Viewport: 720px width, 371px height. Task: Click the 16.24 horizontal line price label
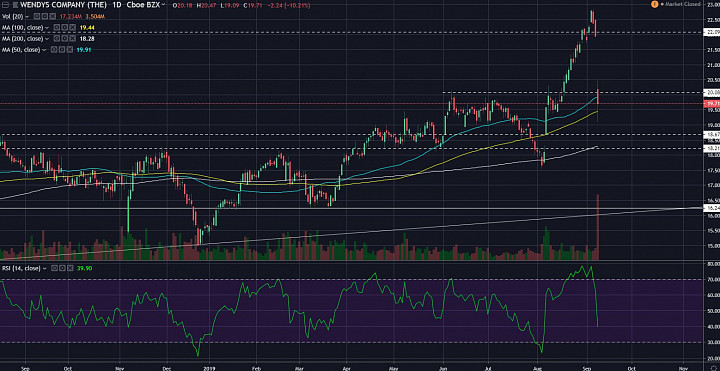pos(712,208)
